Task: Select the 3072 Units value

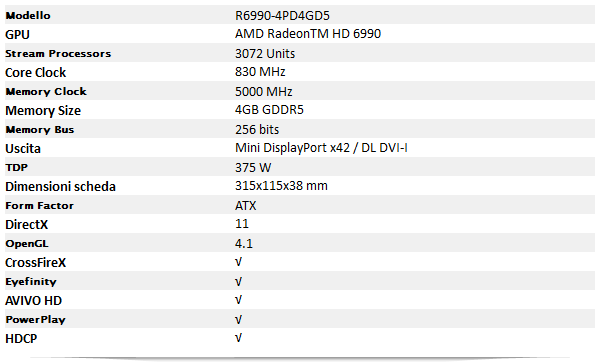Action: click(265, 53)
